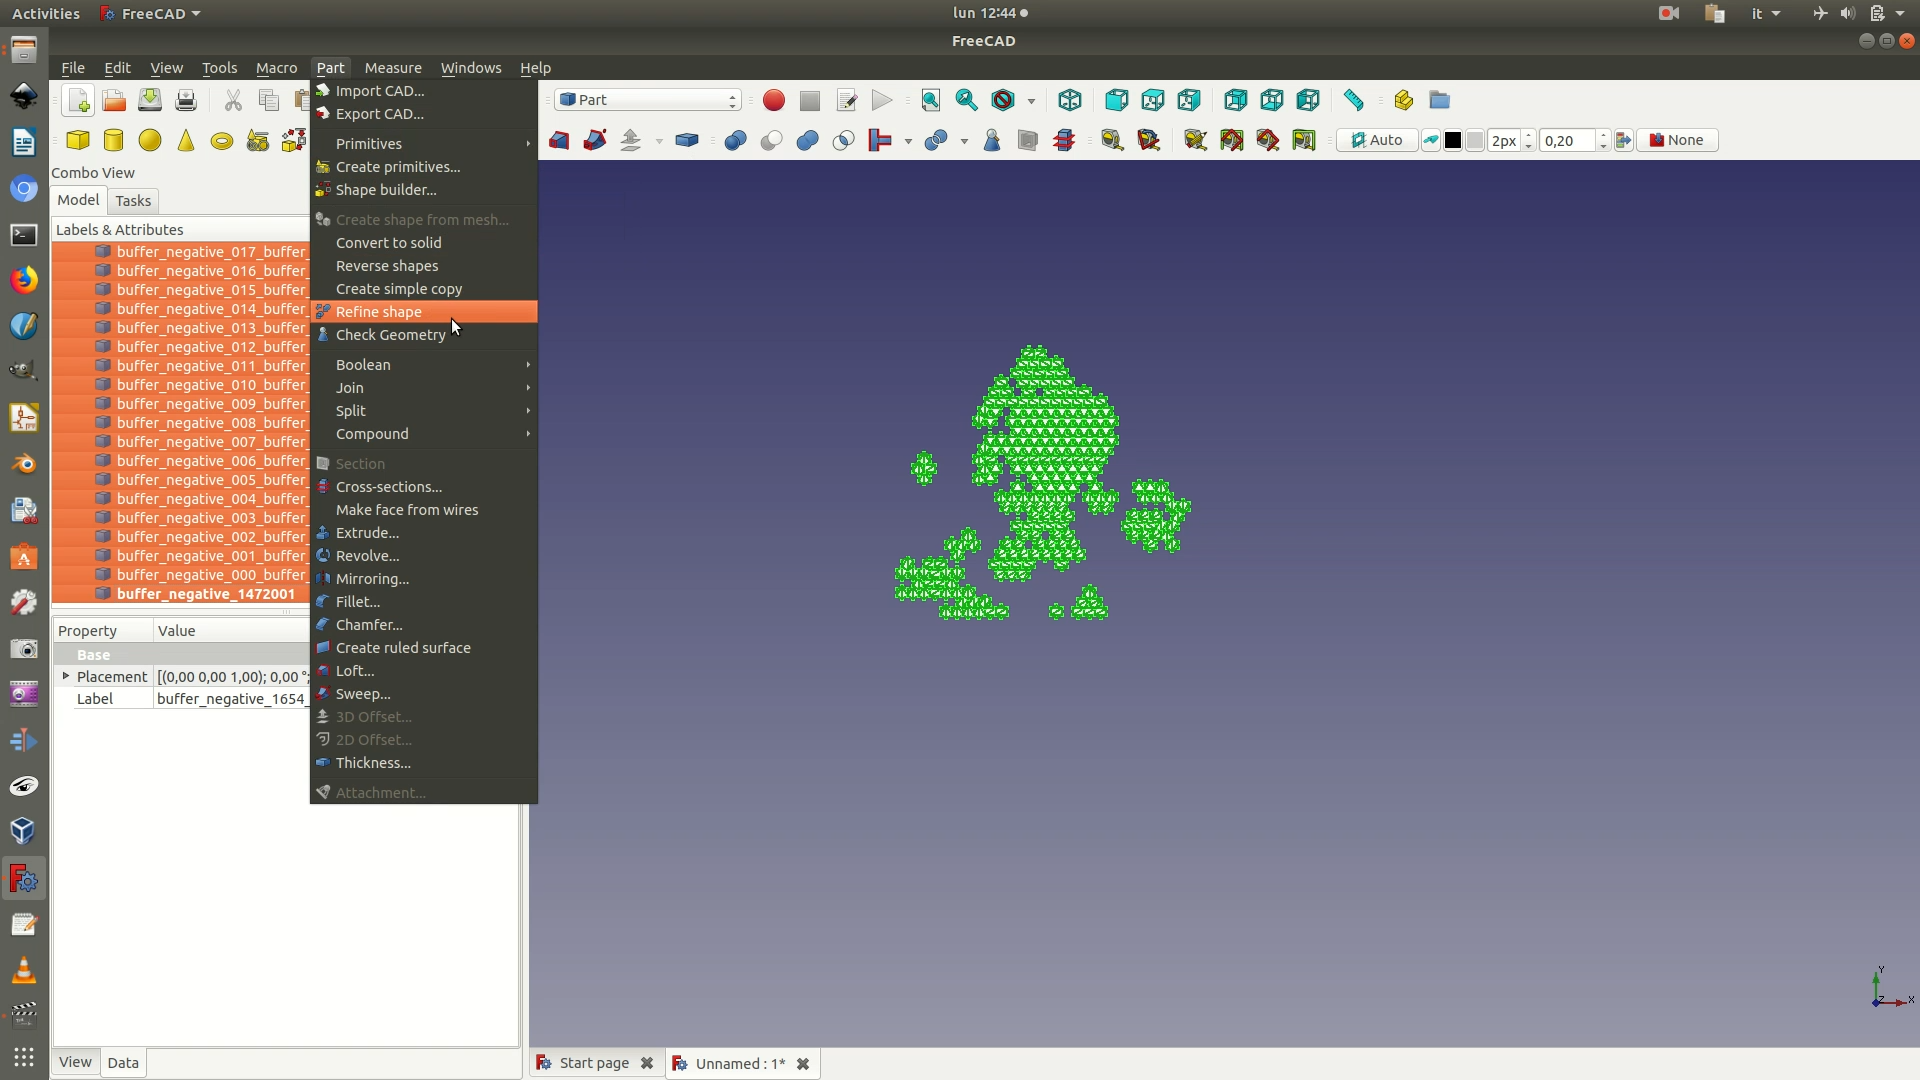Click Fit all content zoom icon
Image resolution: width=1920 pixels, height=1080 pixels.
click(931, 100)
